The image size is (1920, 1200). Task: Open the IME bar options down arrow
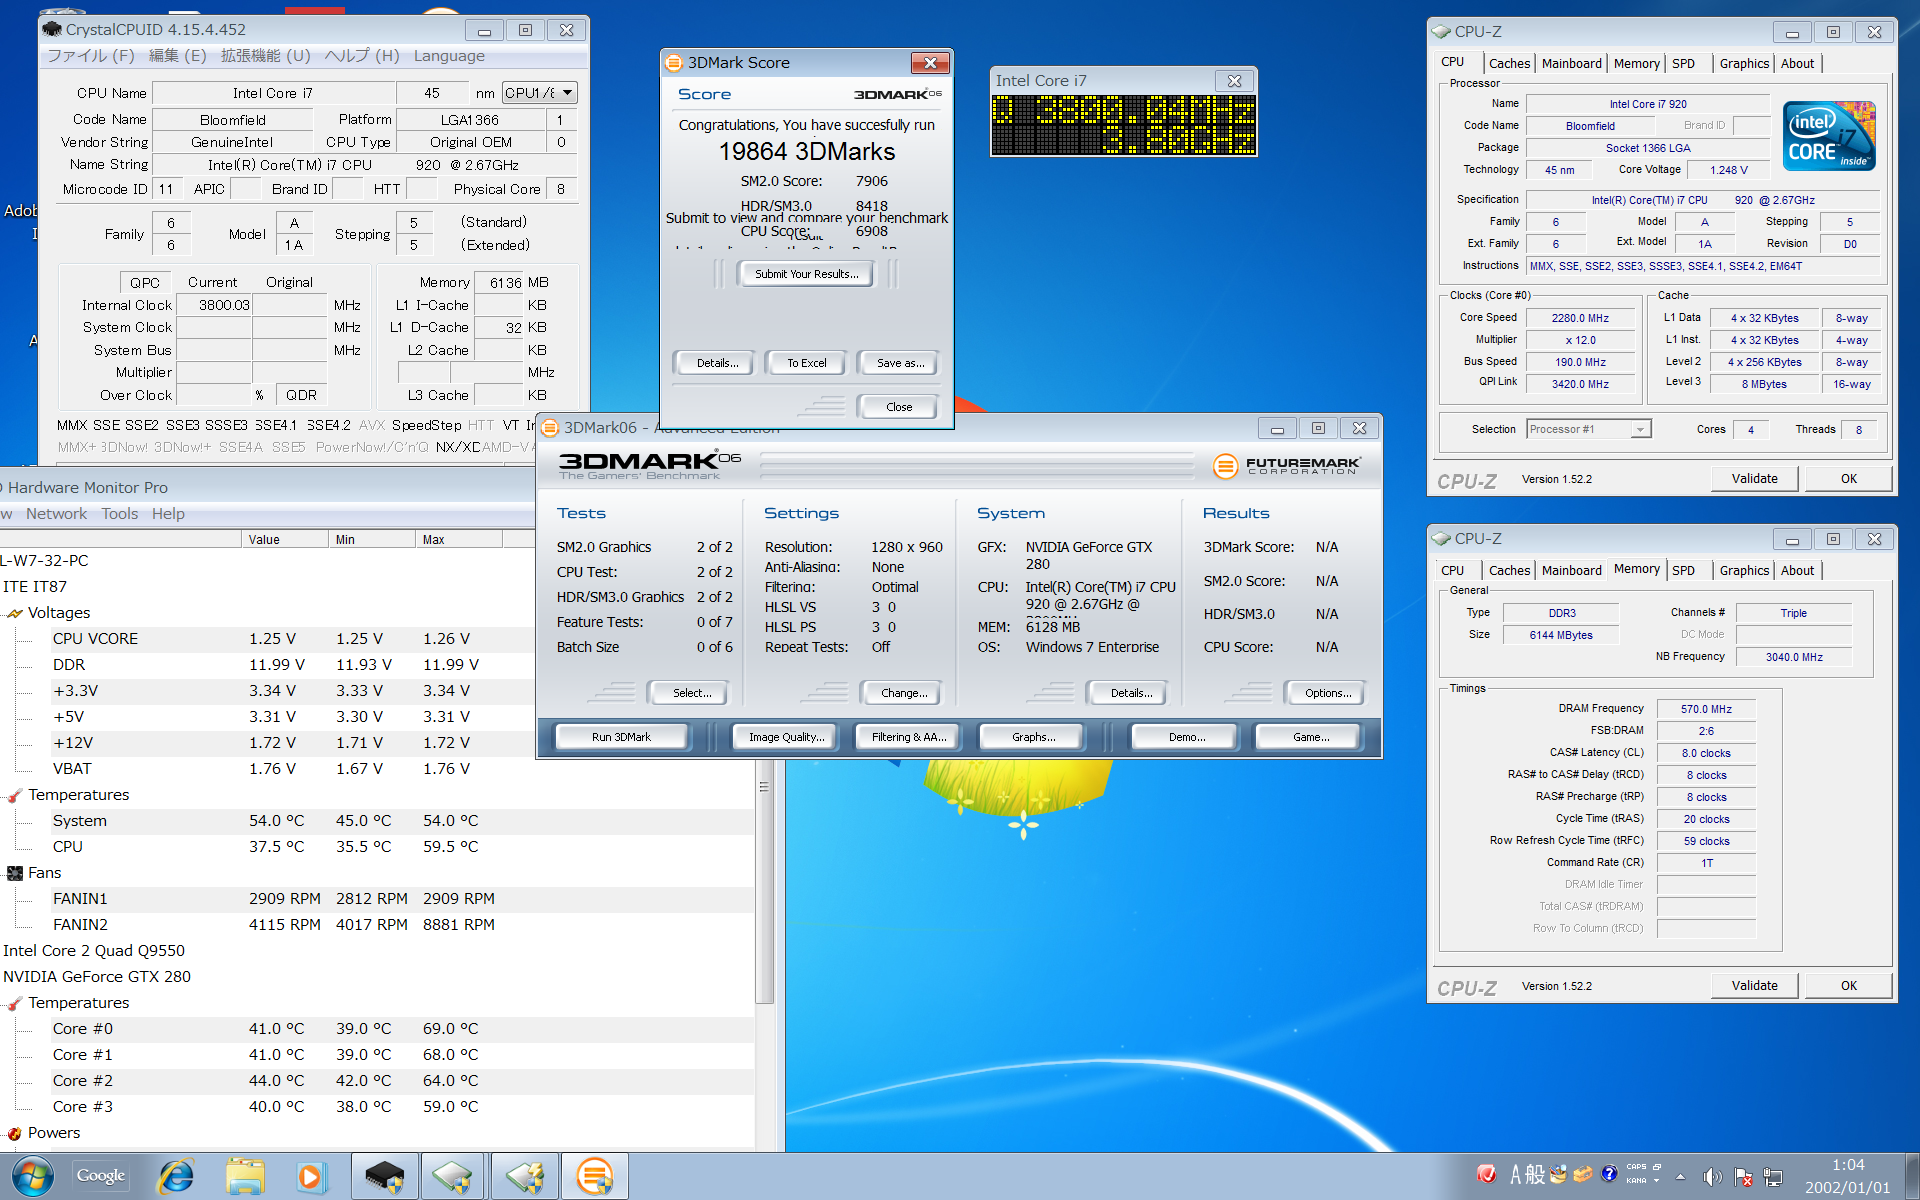pos(1657,1181)
